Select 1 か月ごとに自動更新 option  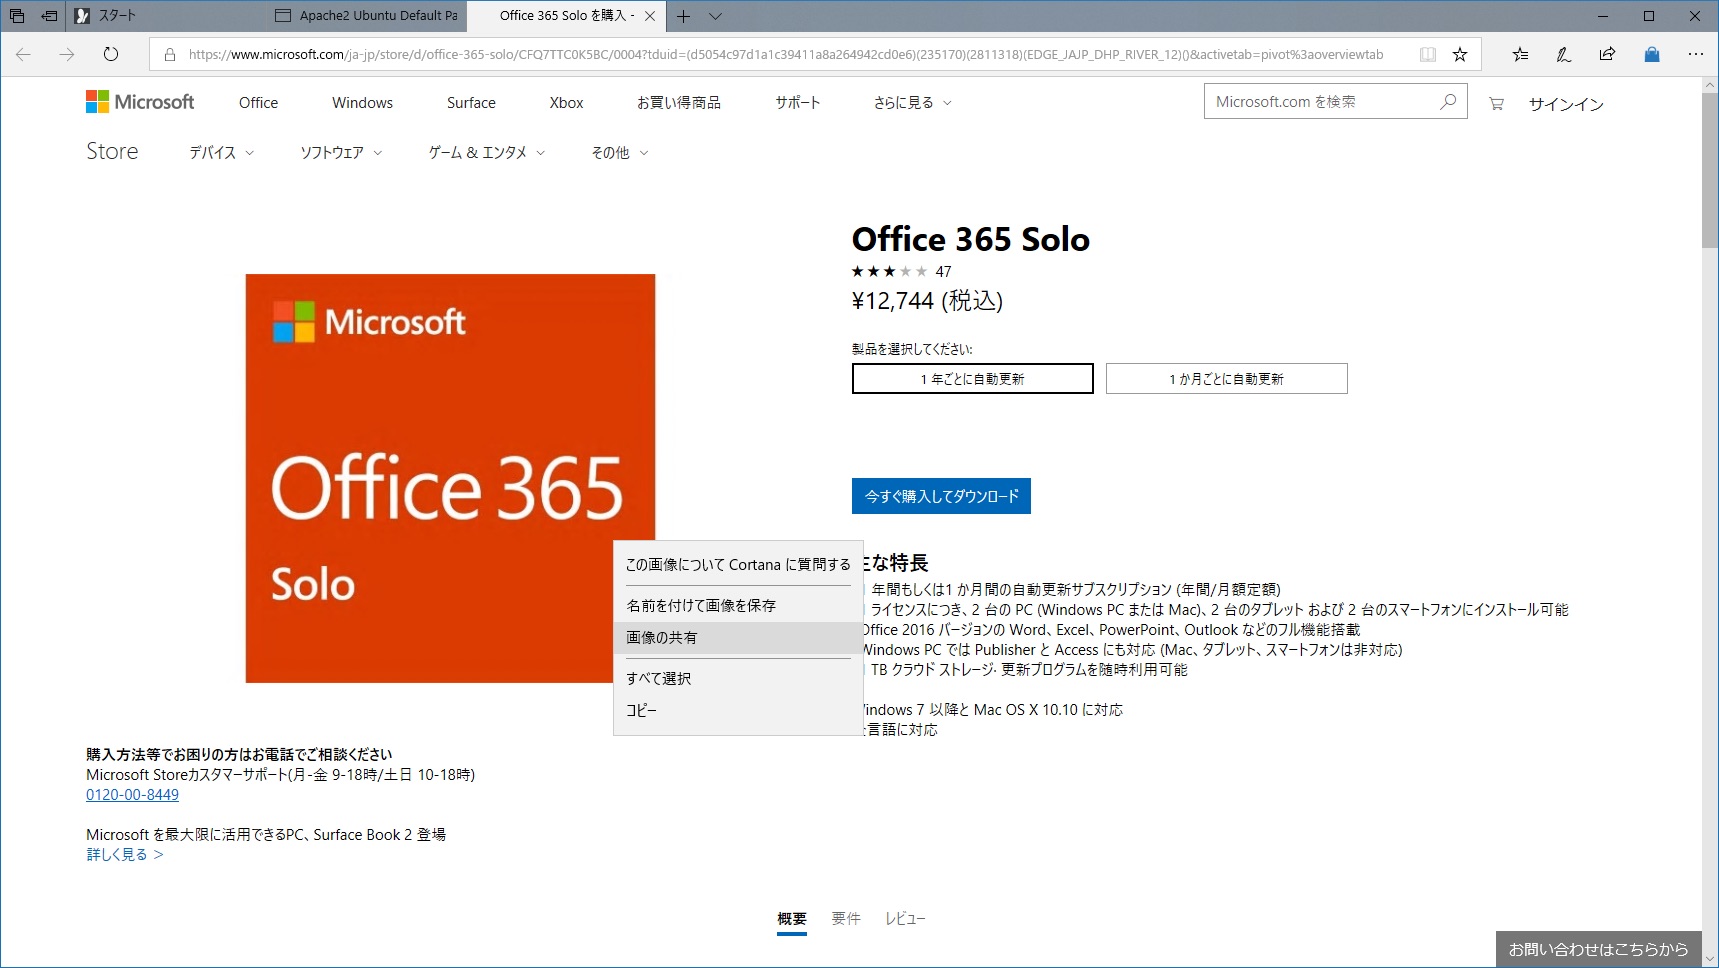point(1227,379)
